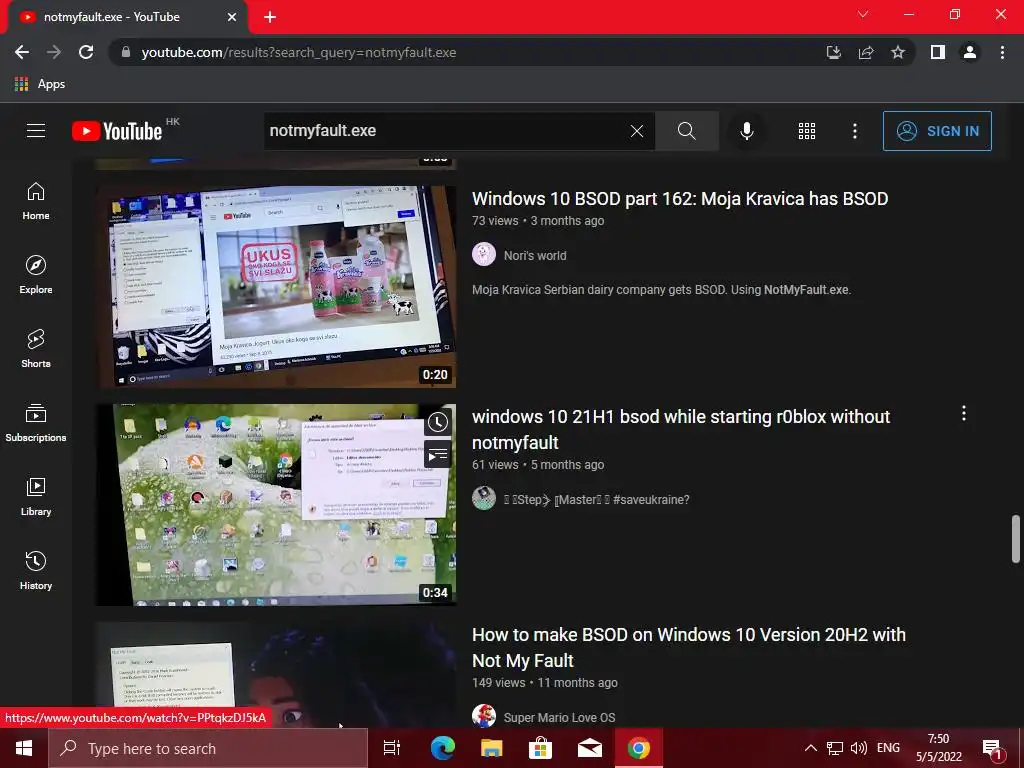1024x768 pixels.
Task: Open Explore in the sidebar
Action: (36, 275)
